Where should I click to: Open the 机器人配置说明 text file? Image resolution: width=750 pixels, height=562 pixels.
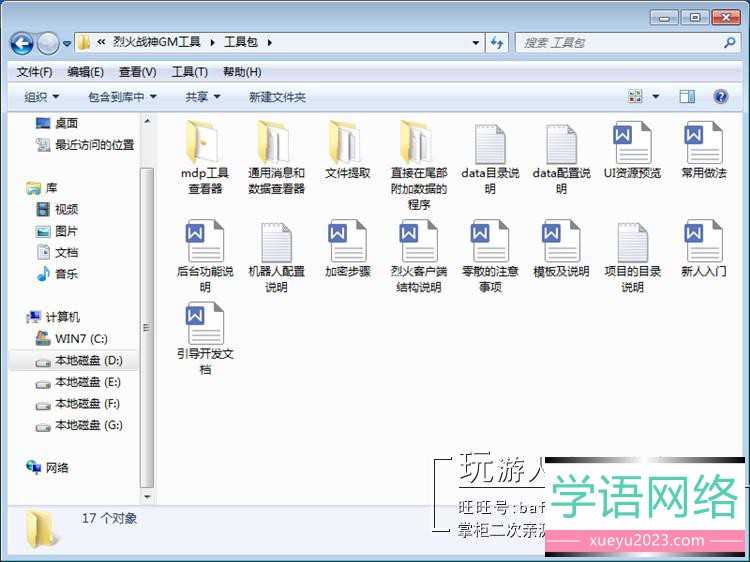click(x=275, y=242)
